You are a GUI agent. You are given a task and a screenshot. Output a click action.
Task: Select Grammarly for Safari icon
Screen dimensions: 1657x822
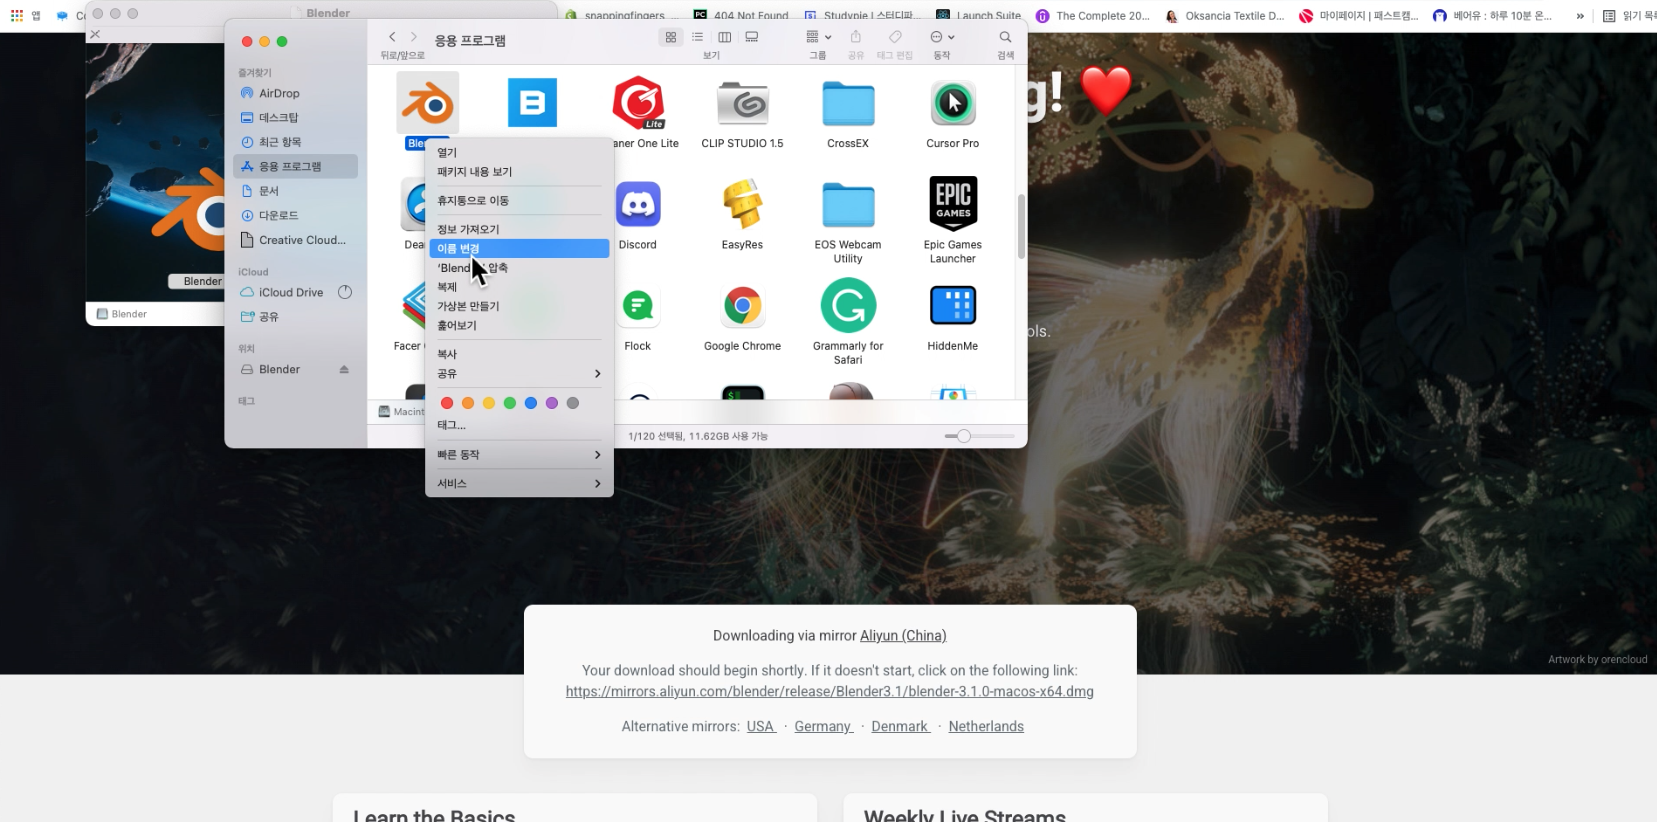848,305
